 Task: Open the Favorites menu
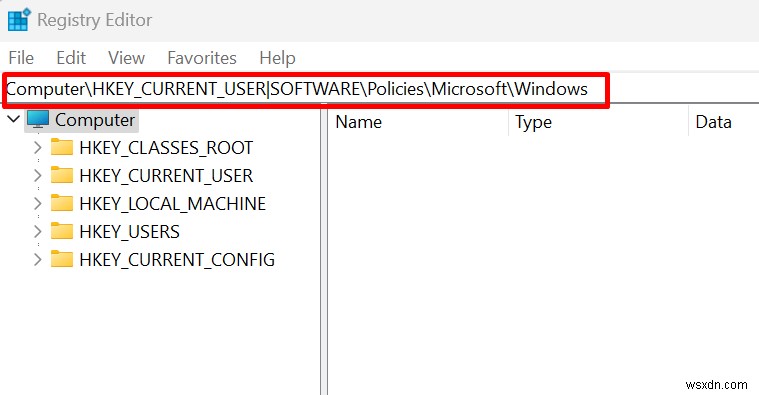click(202, 58)
